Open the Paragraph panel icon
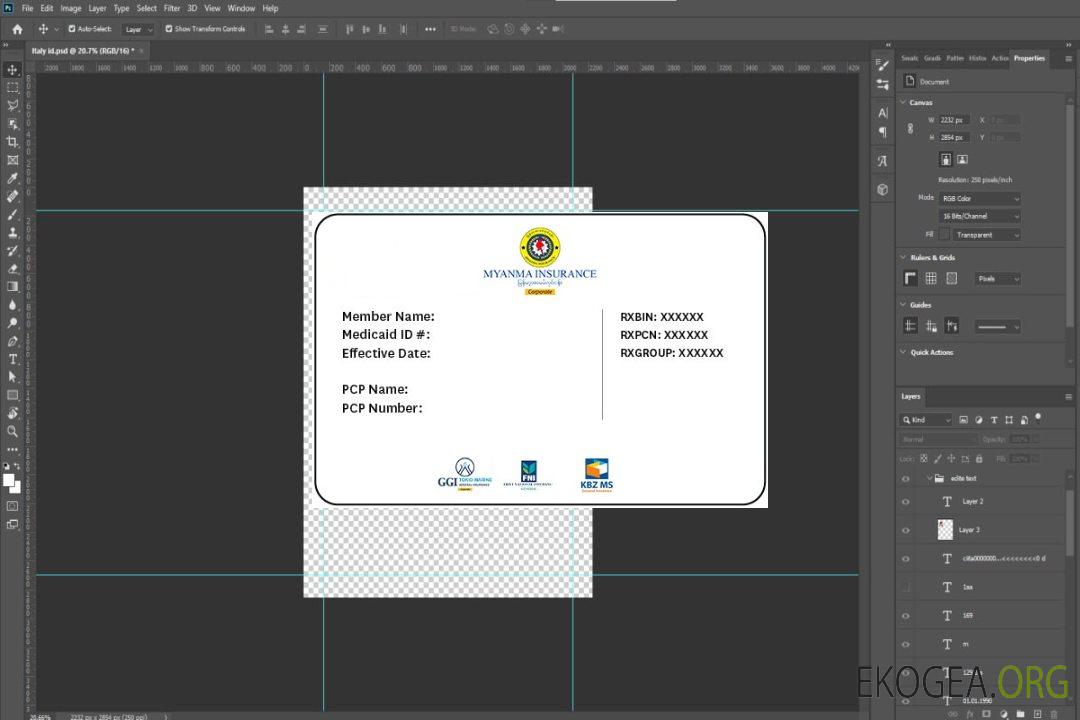 pos(882,132)
